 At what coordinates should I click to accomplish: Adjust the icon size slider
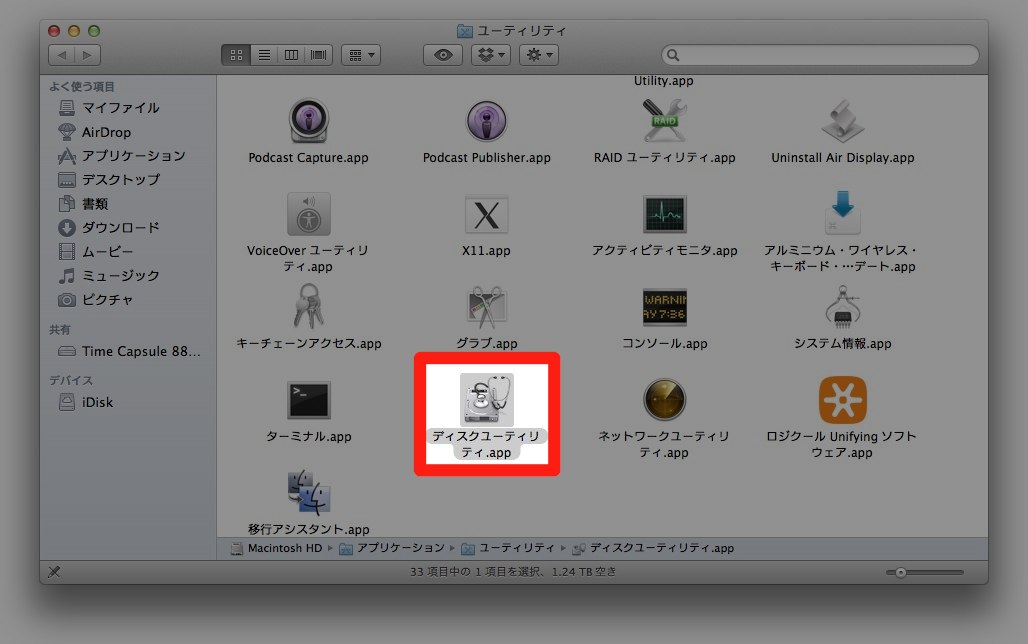point(901,572)
